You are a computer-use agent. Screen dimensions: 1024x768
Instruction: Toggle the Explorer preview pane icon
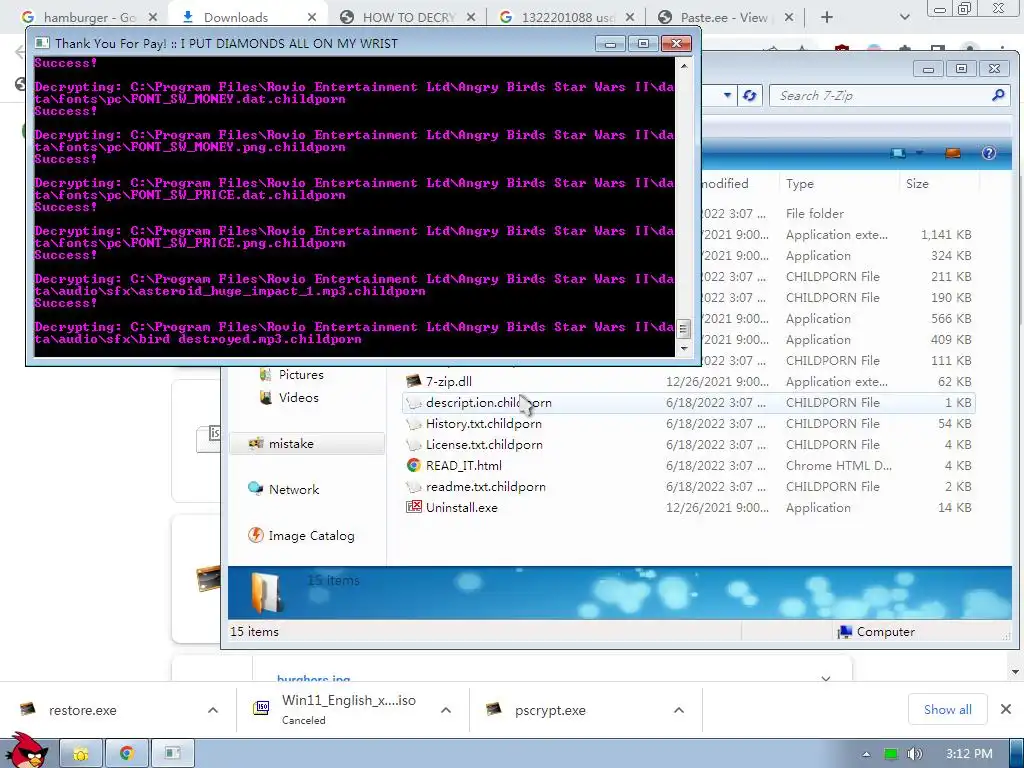(x=953, y=153)
